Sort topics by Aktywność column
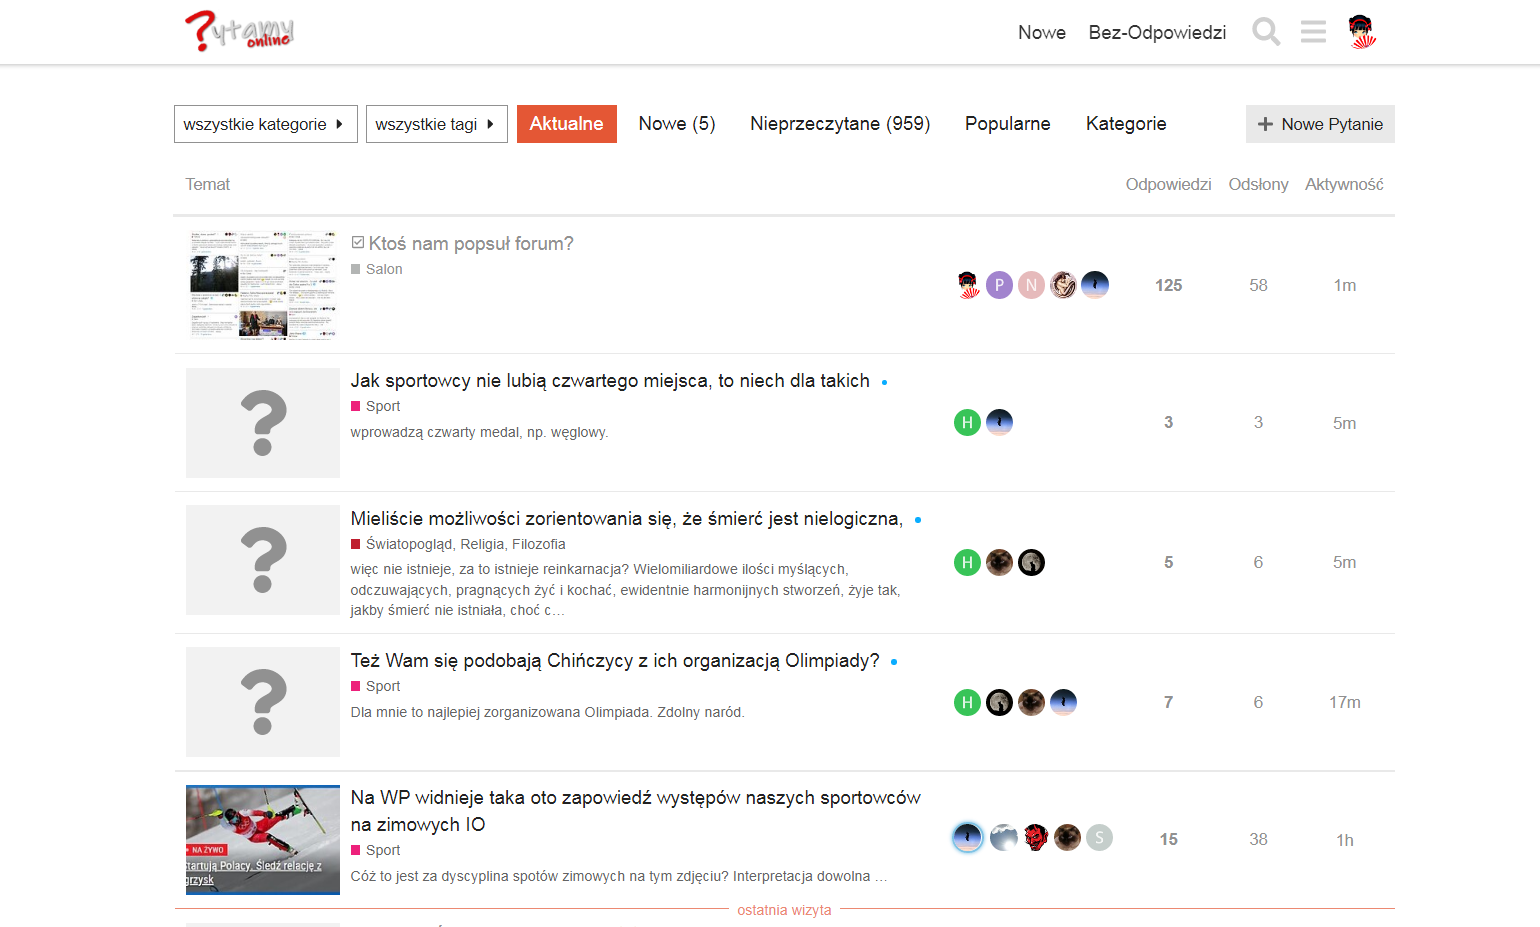This screenshot has width=1540, height=927. pyautogui.click(x=1344, y=184)
